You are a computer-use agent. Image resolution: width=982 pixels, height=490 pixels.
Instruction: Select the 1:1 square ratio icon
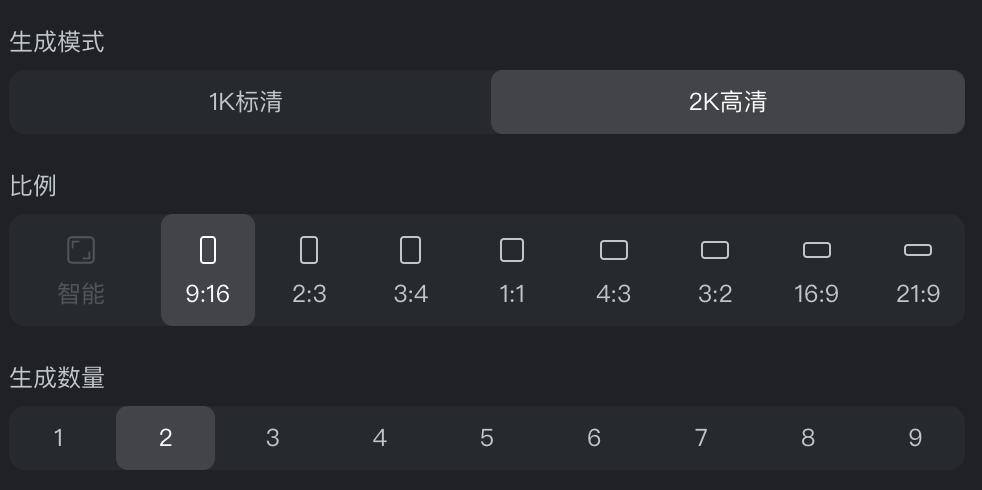(512, 250)
